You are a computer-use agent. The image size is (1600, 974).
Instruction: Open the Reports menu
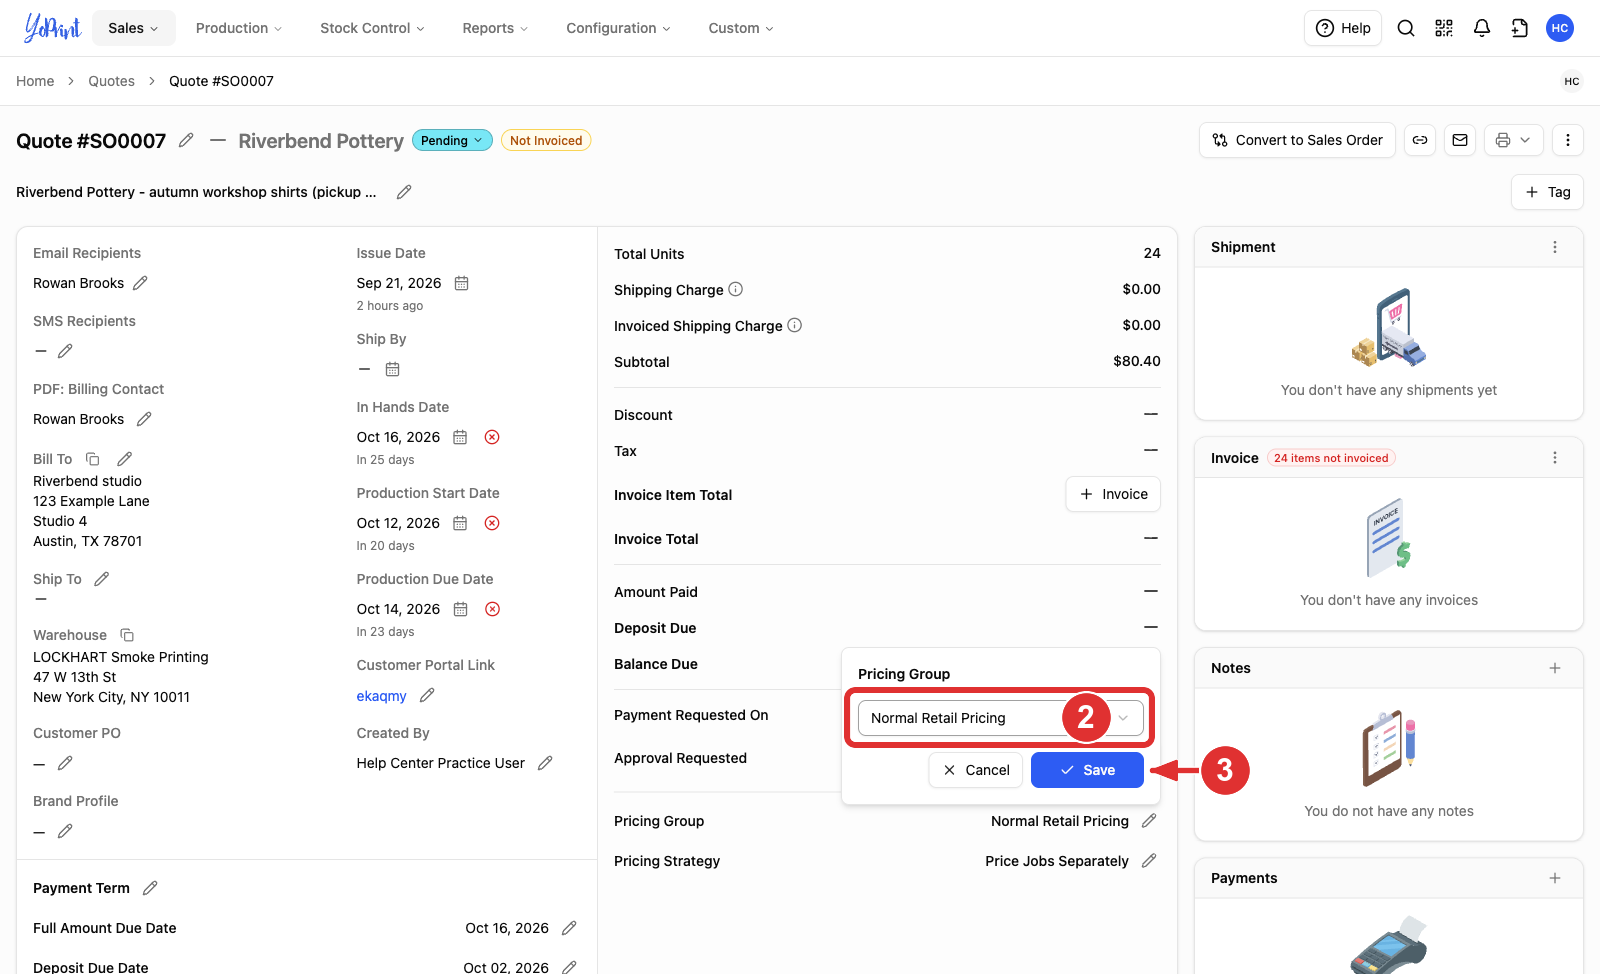(495, 28)
